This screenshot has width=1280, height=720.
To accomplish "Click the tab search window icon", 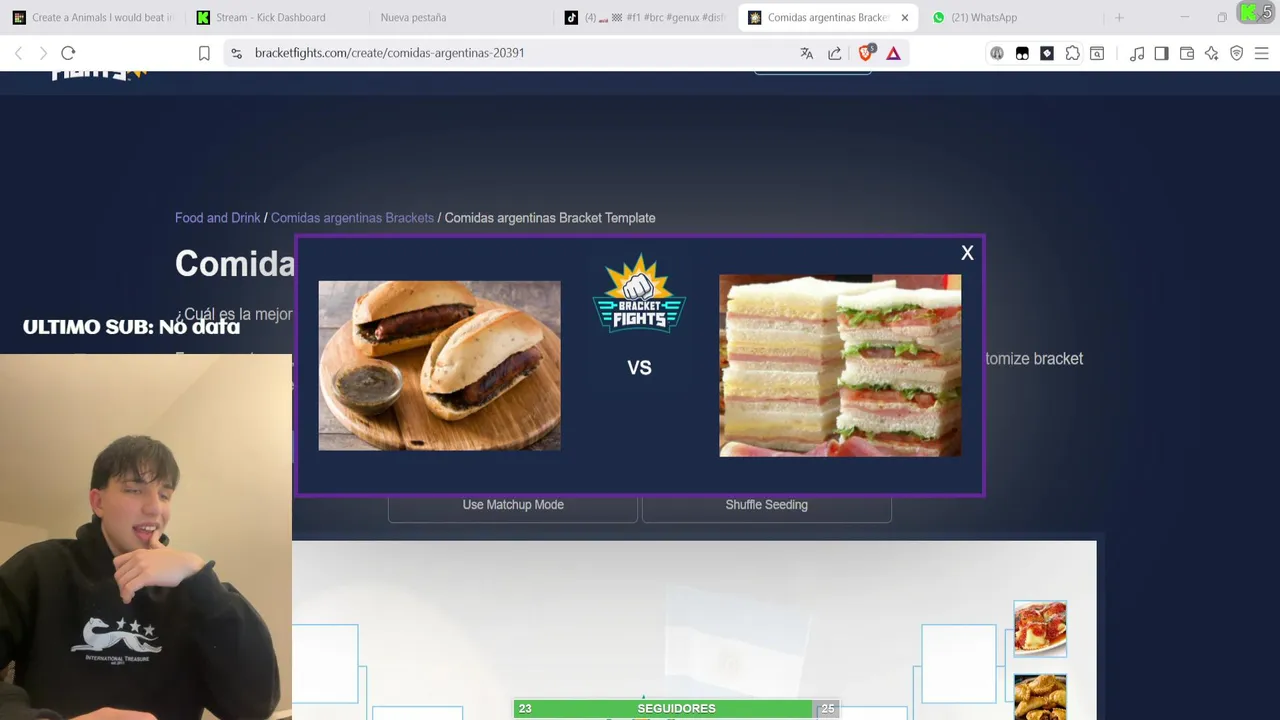I will tap(1097, 53).
